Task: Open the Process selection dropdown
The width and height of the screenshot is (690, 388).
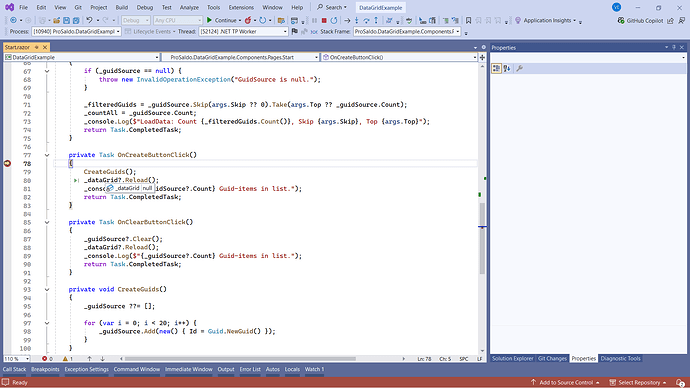Action: pos(76,31)
